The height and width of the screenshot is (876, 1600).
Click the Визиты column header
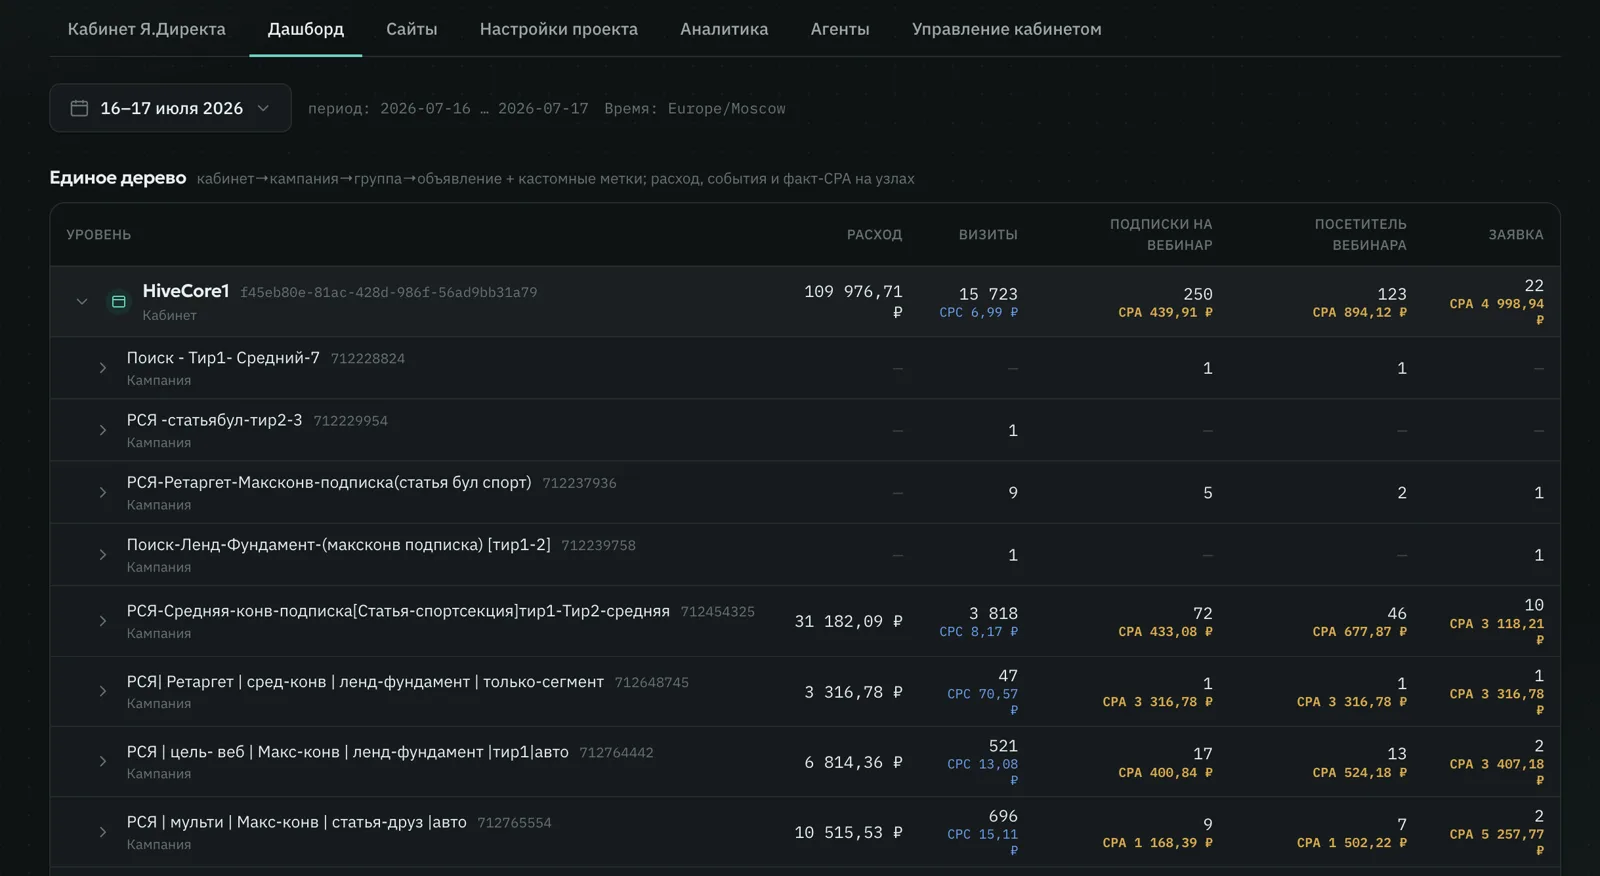coord(988,234)
